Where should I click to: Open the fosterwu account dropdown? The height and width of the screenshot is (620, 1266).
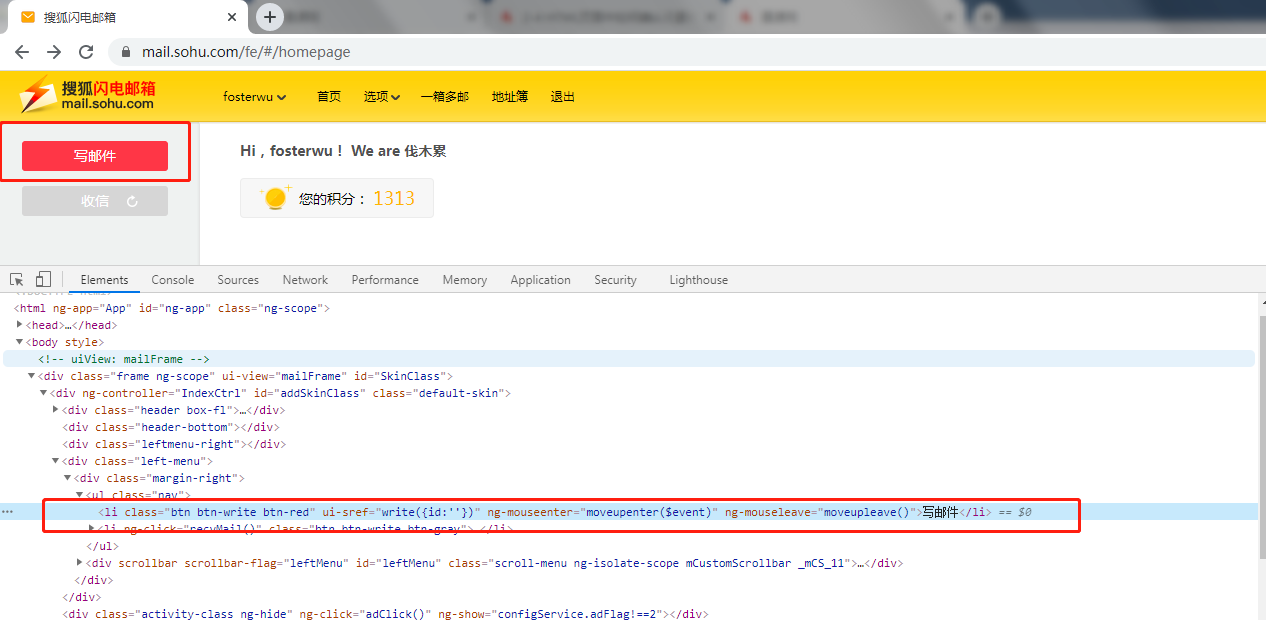tap(254, 97)
